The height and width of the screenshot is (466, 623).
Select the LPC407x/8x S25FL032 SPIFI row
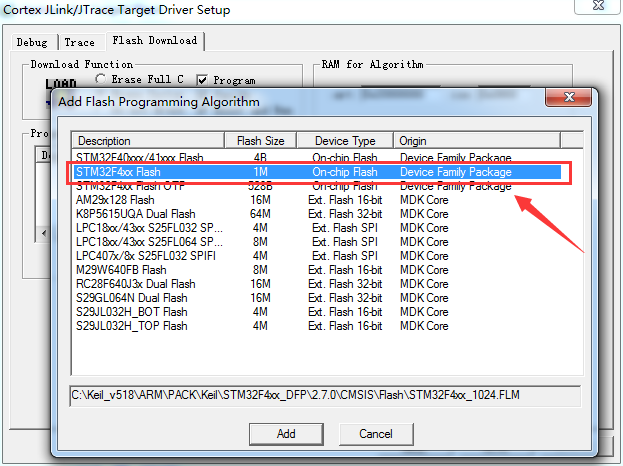coord(317,256)
